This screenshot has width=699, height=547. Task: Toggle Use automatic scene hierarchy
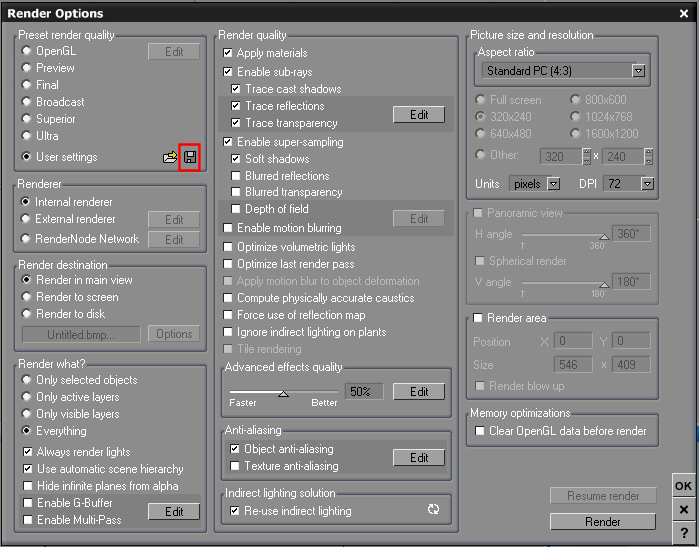point(28,469)
